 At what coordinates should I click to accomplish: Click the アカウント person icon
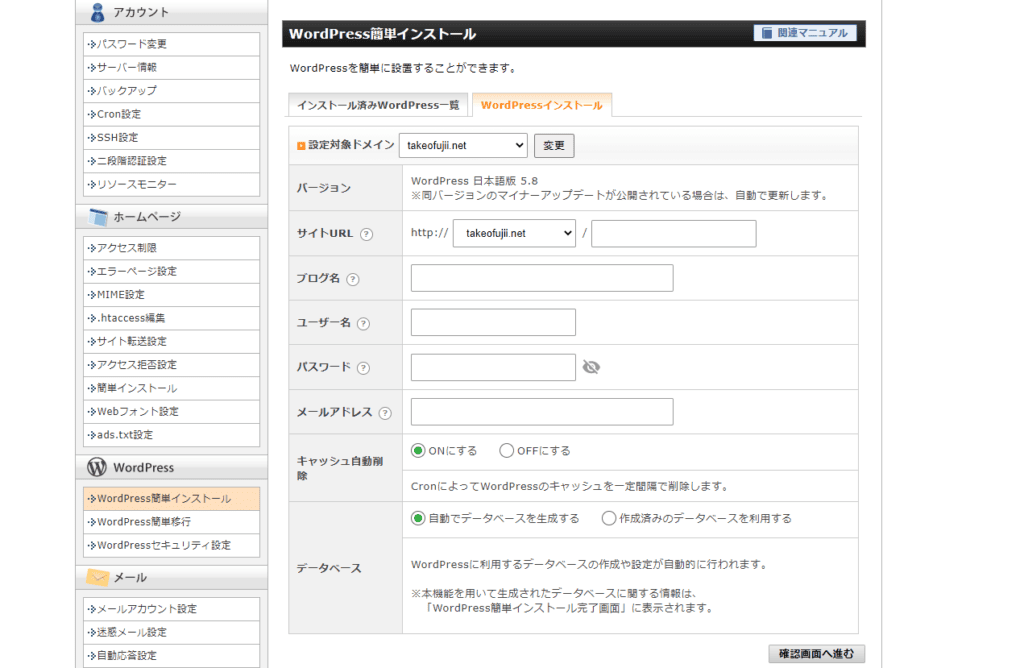97,12
